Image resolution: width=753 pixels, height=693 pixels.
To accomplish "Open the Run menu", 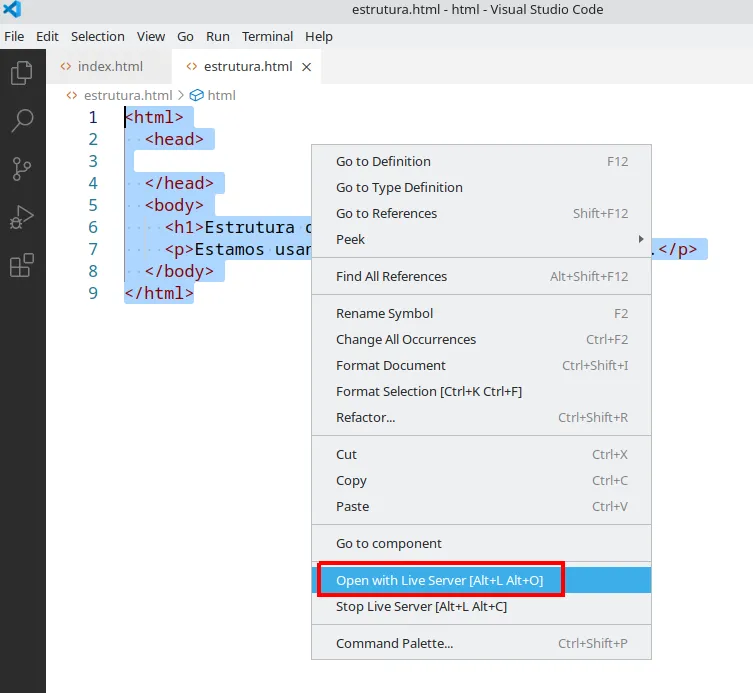I will click(x=218, y=36).
